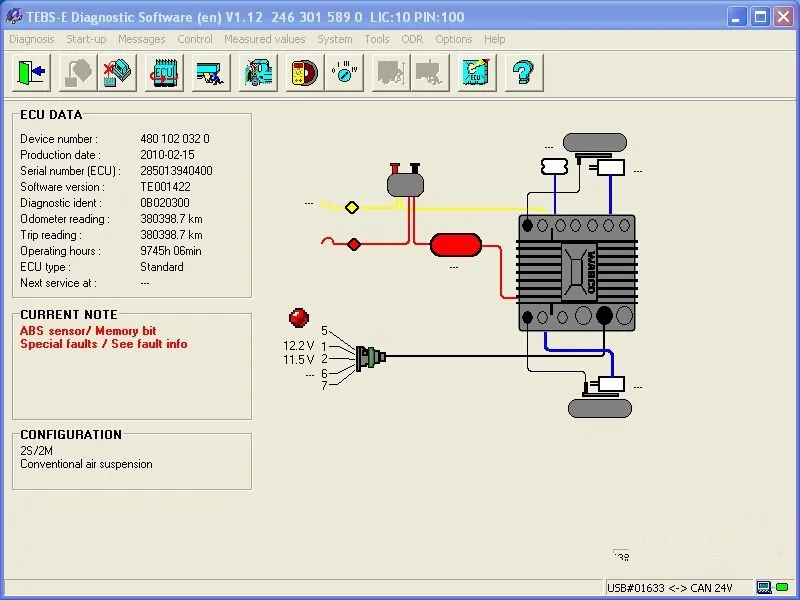Click the disconnect ECU icon with red X
This screenshot has height=600, width=800.
point(117,73)
